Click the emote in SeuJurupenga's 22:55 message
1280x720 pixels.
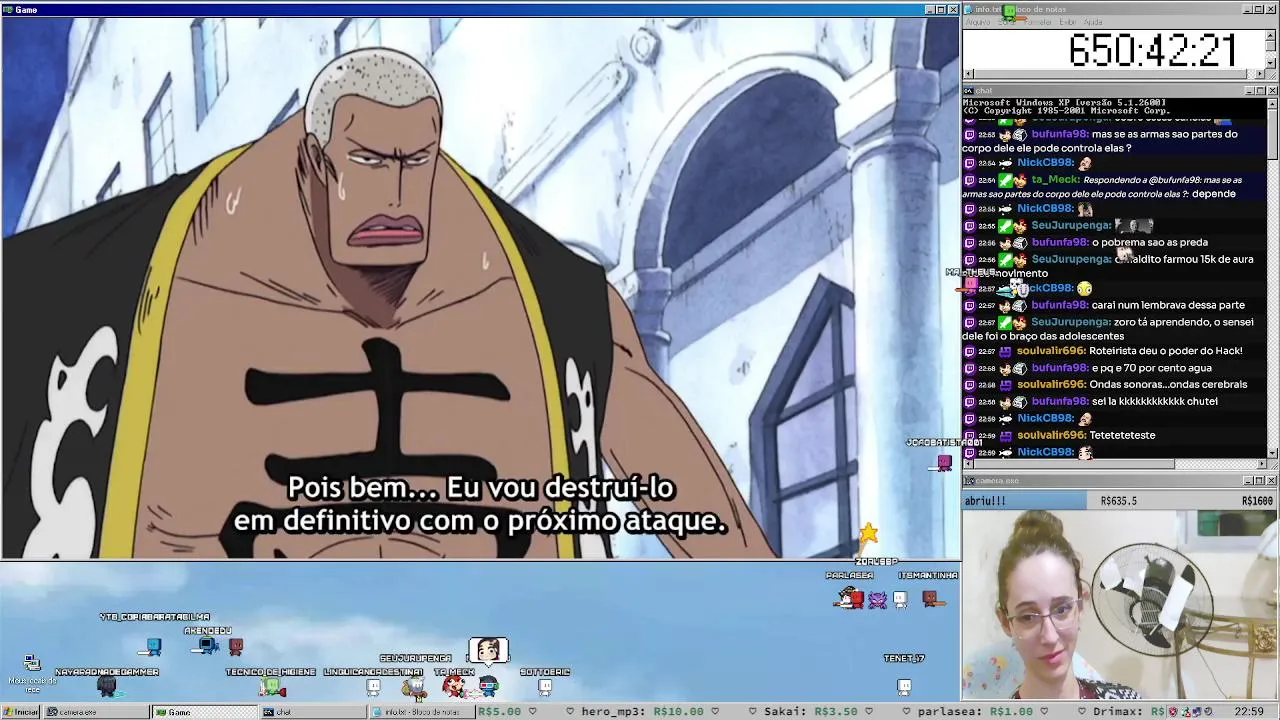pyautogui.click(x=1134, y=226)
